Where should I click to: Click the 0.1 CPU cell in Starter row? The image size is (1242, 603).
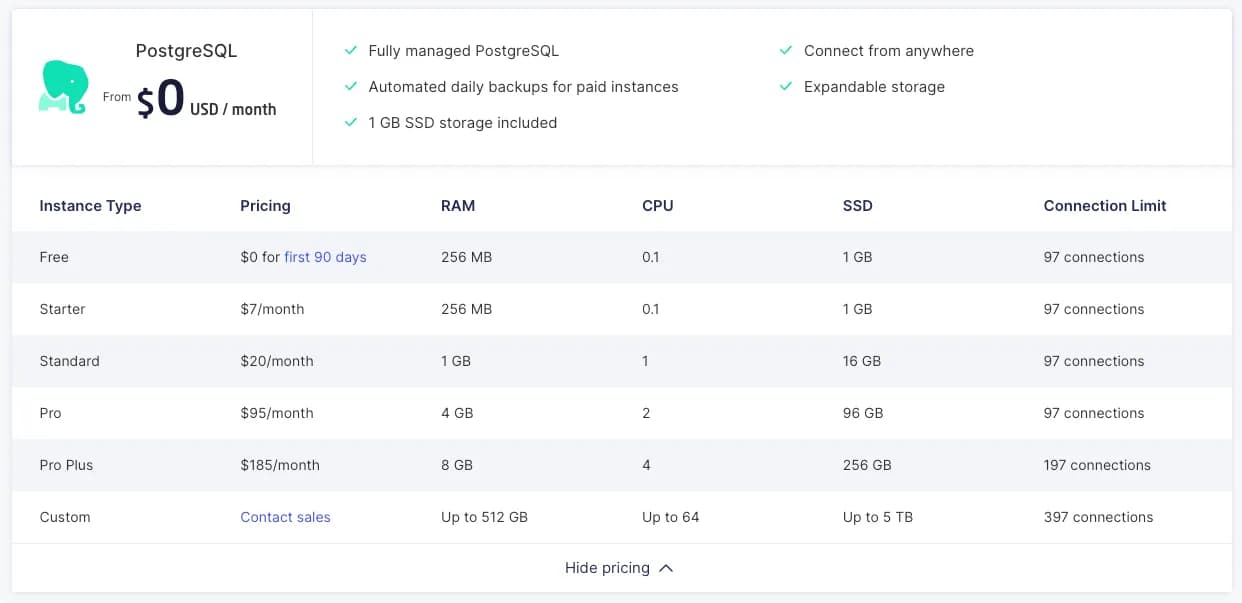click(x=651, y=309)
